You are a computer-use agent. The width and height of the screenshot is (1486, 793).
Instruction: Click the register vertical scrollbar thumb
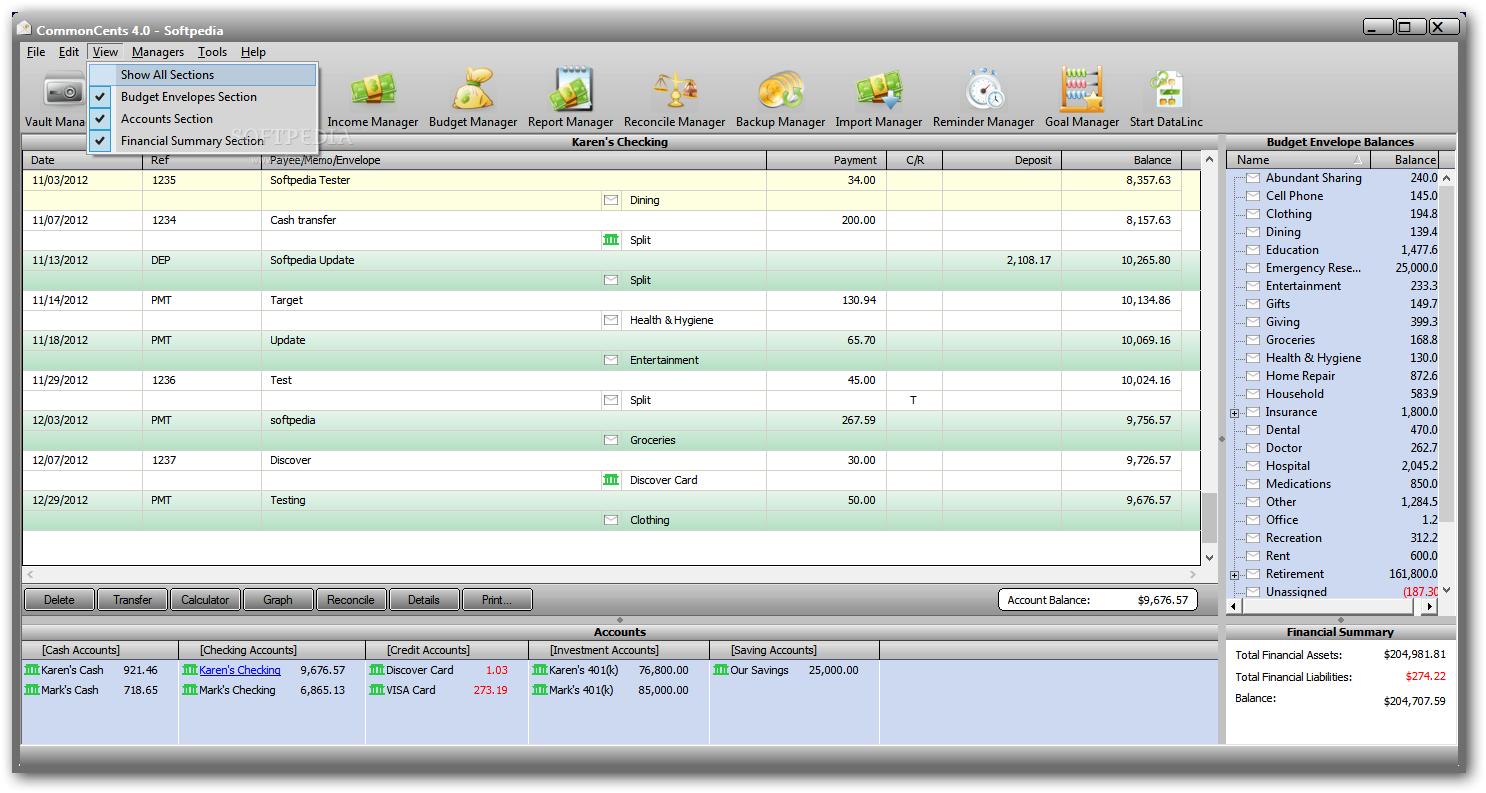[x=1209, y=518]
